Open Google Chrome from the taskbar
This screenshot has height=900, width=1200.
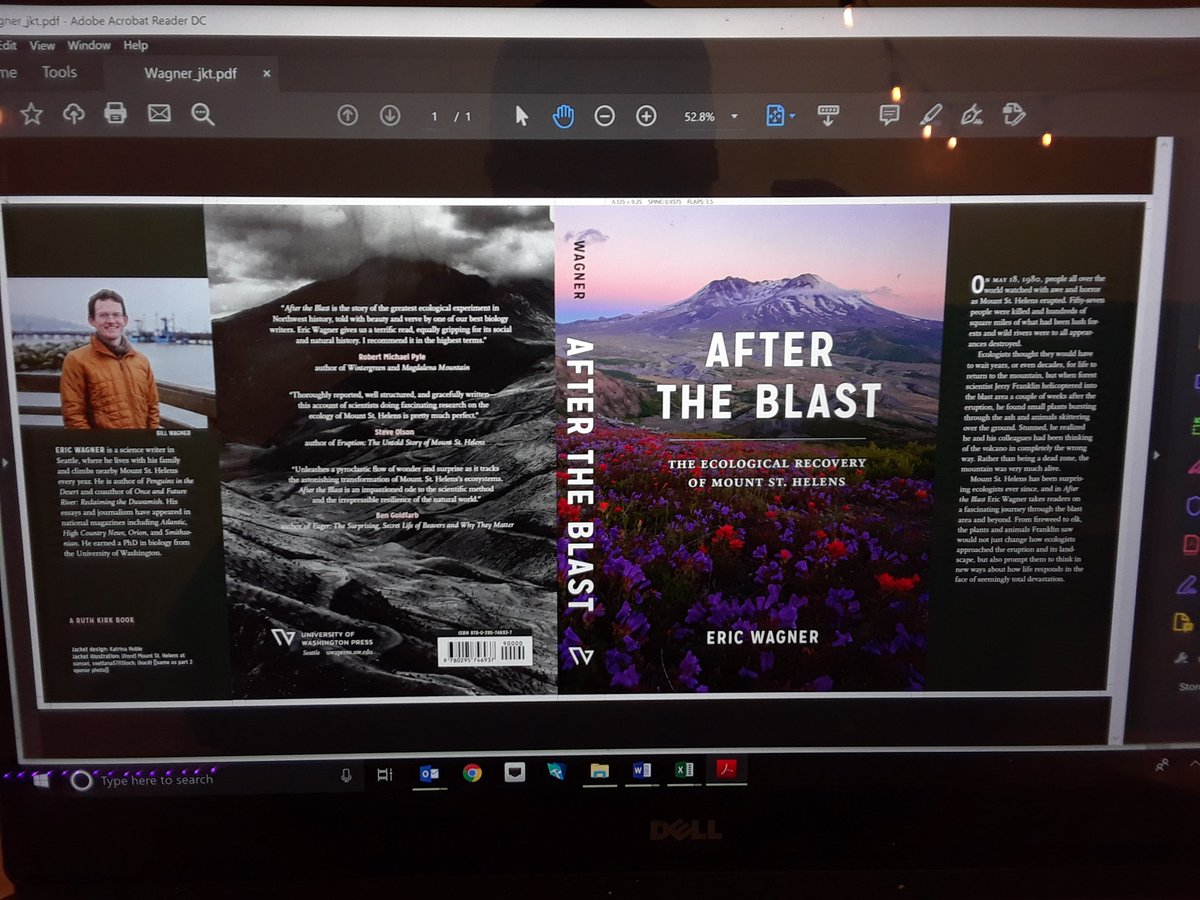pos(472,772)
